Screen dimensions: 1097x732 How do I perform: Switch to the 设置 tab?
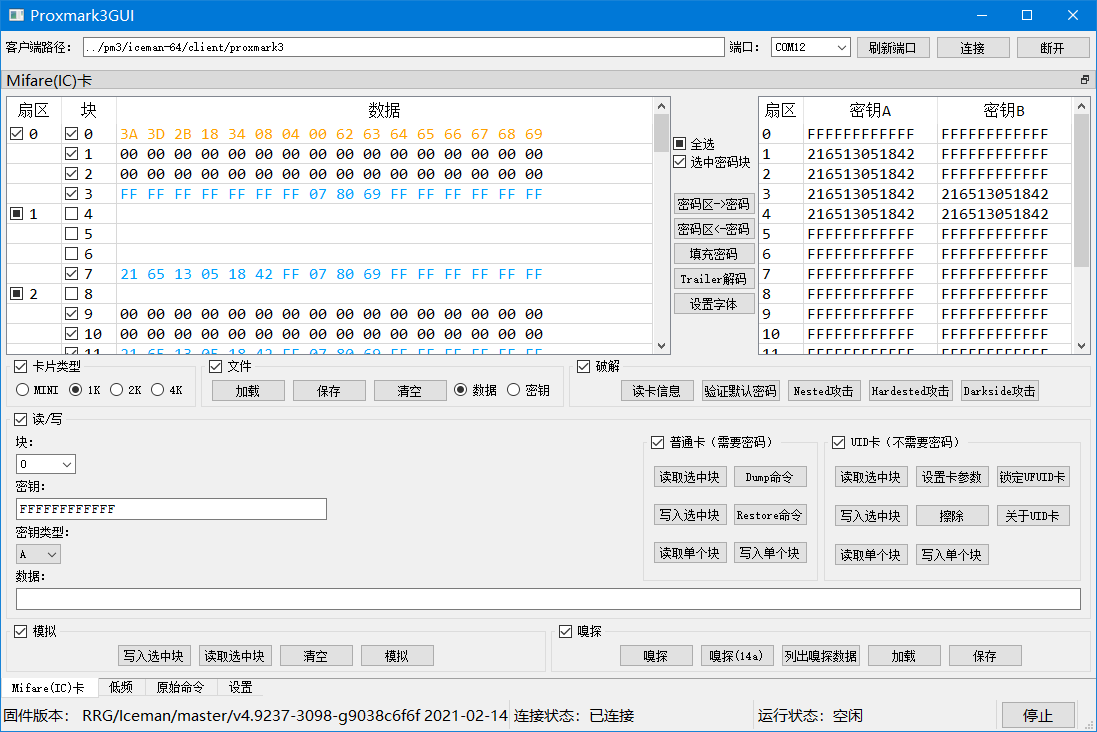pyautogui.click(x=240, y=687)
